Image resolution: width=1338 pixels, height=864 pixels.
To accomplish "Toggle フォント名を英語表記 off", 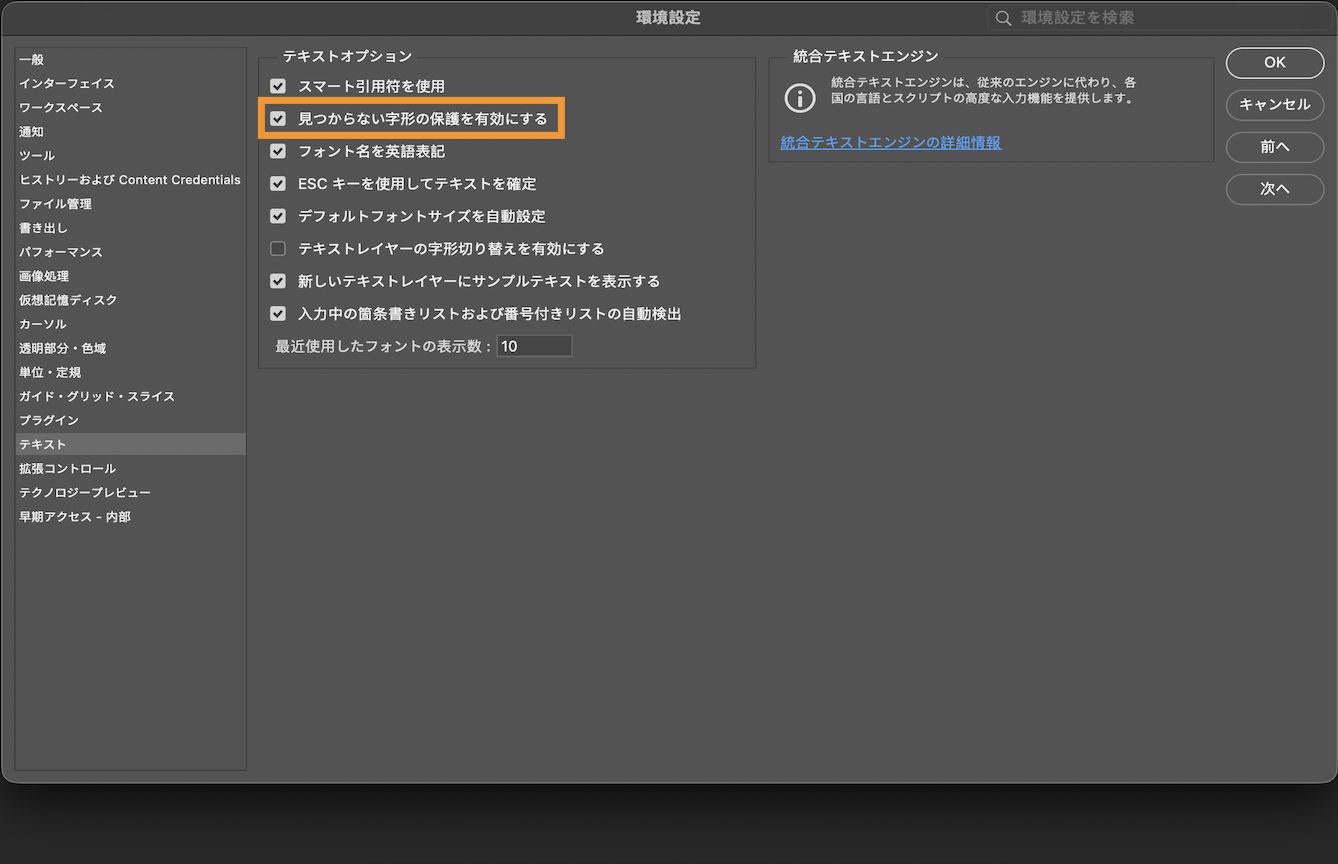I will pos(277,151).
